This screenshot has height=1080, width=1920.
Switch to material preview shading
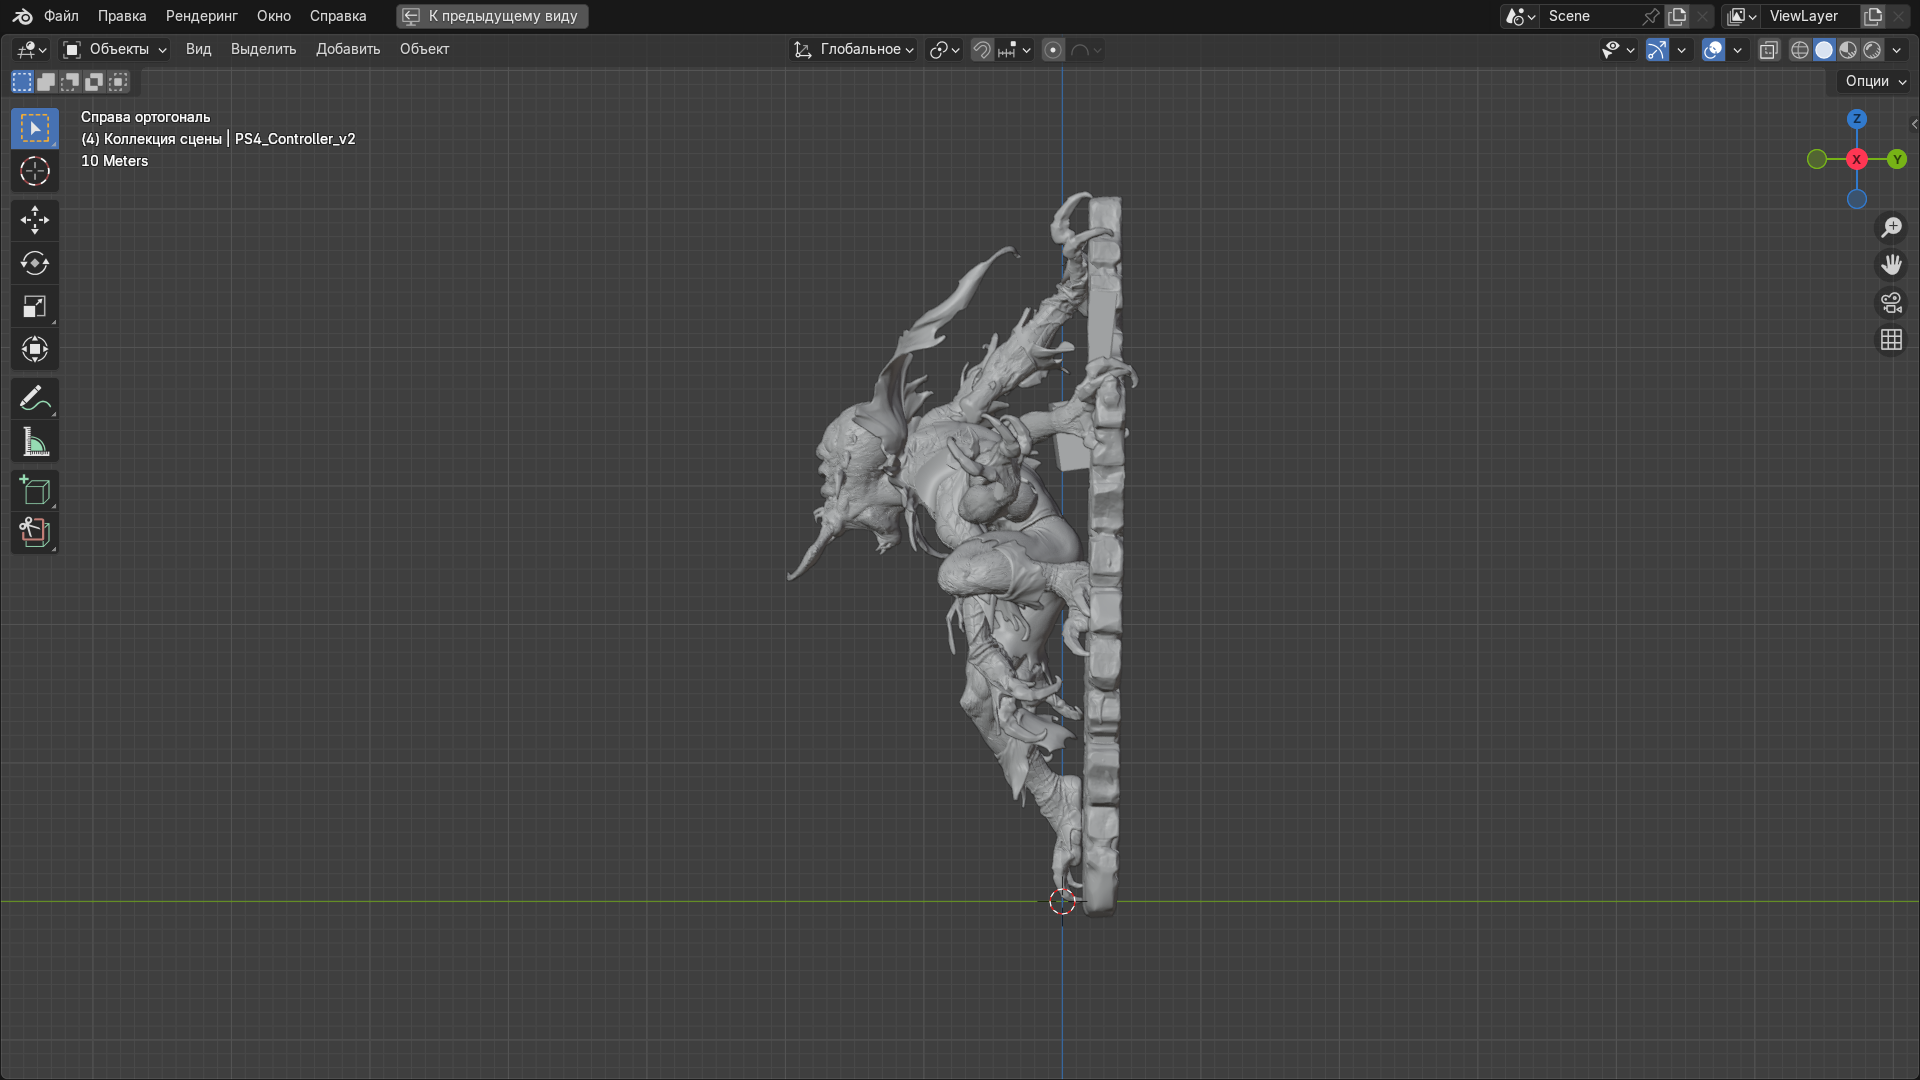1848,50
